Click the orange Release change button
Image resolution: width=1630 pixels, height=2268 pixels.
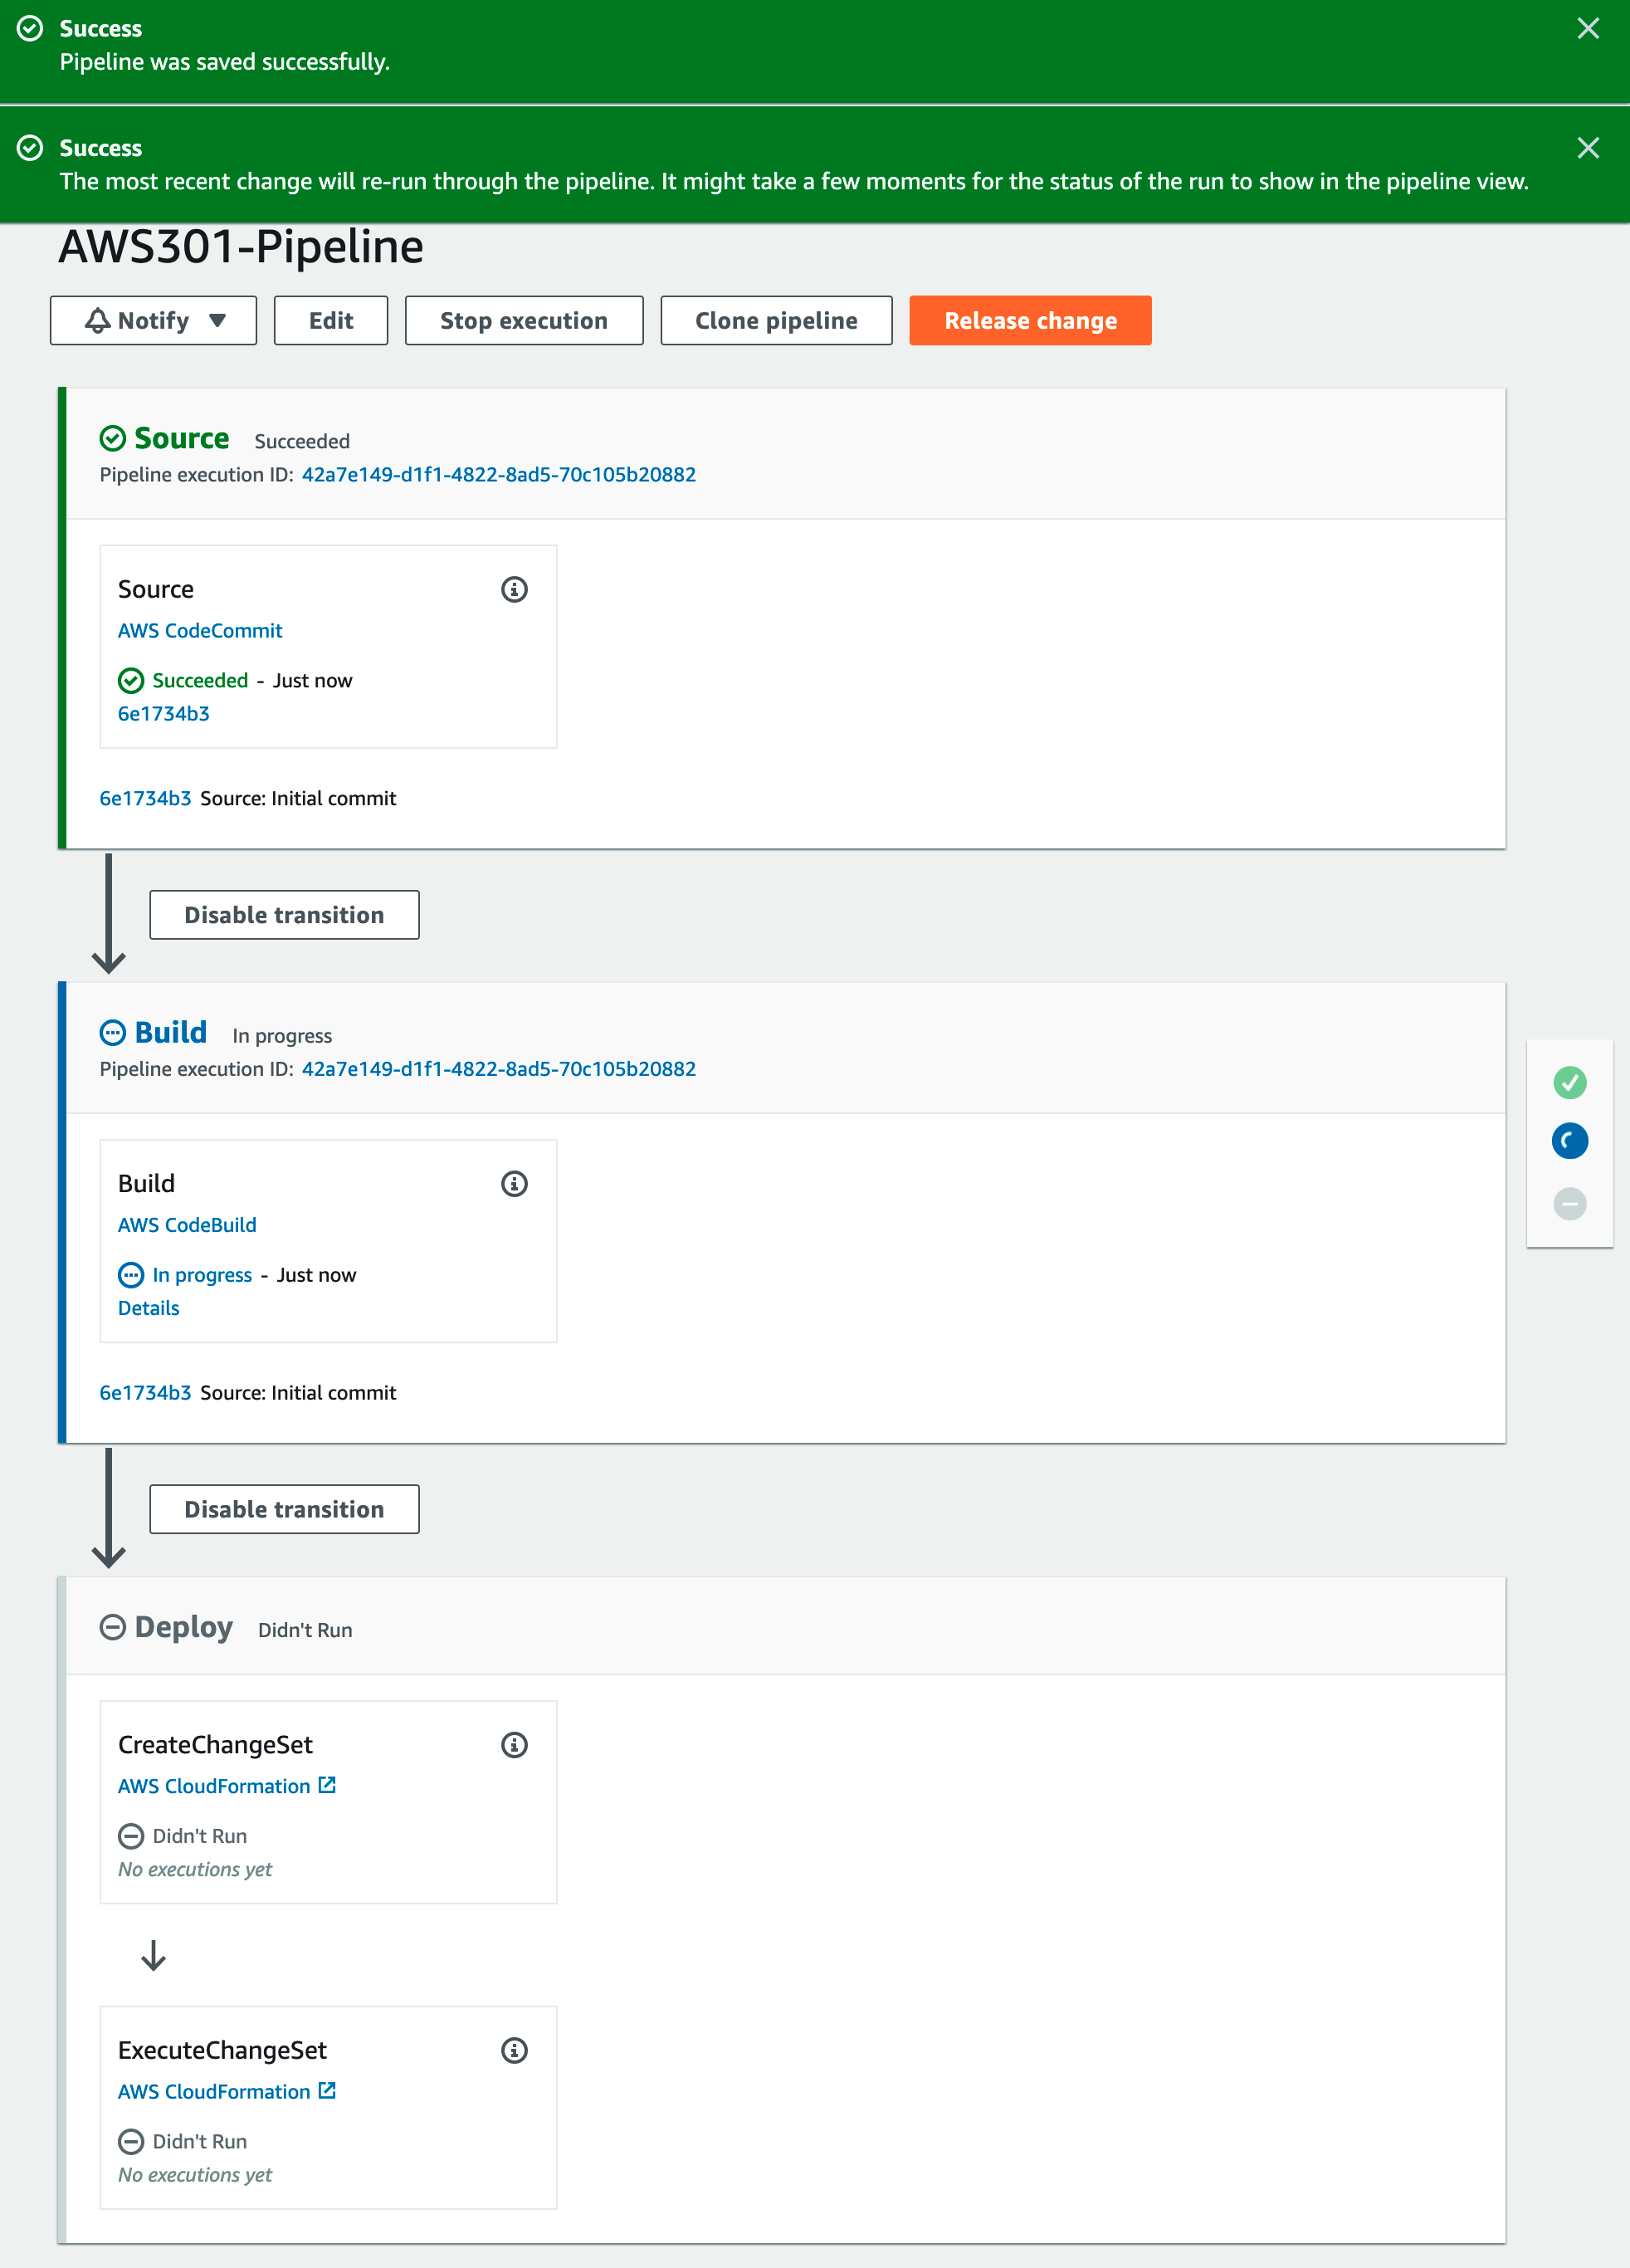point(1030,320)
